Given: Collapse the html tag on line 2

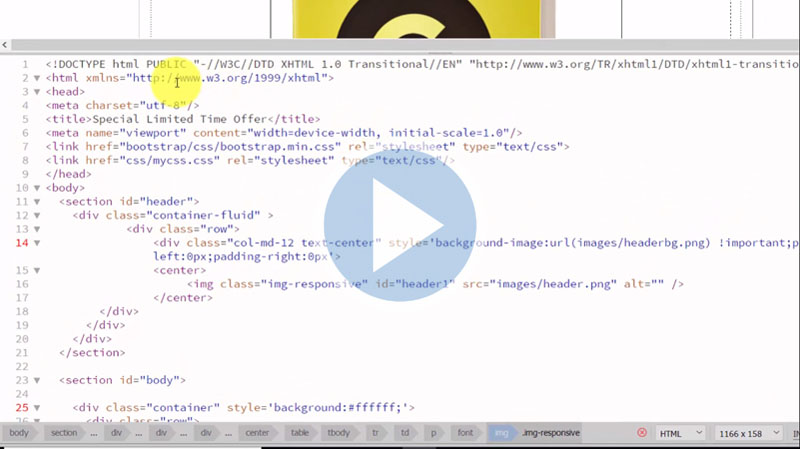Looking at the screenshot, I should coord(37,78).
